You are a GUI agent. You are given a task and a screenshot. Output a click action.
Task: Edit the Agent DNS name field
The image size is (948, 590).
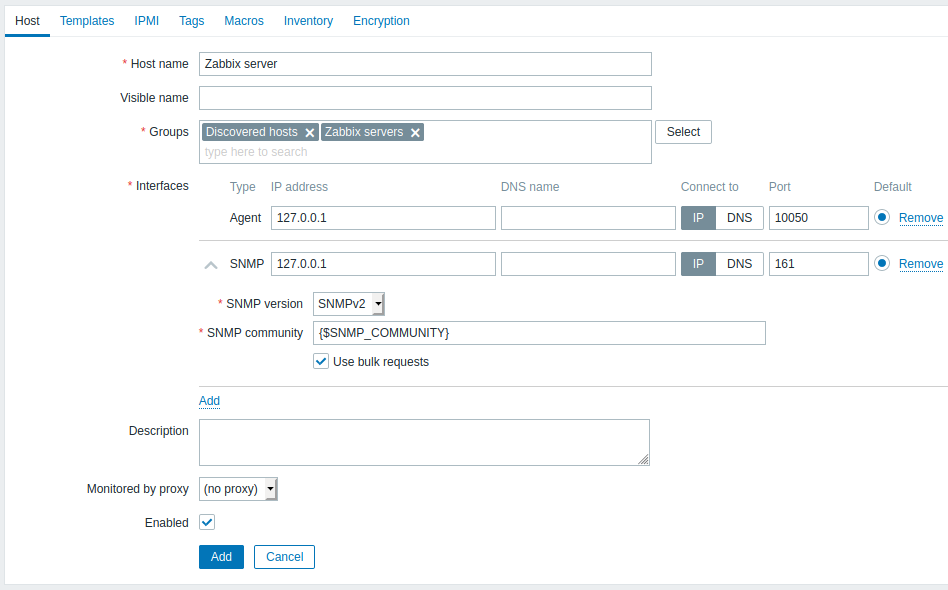[x=588, y=218]
